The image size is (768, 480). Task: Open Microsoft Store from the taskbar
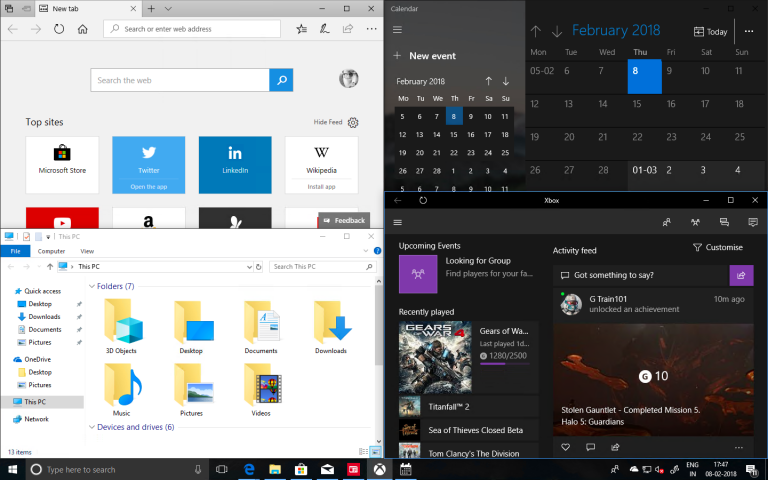pyautogui.click(x=301, y=469)
